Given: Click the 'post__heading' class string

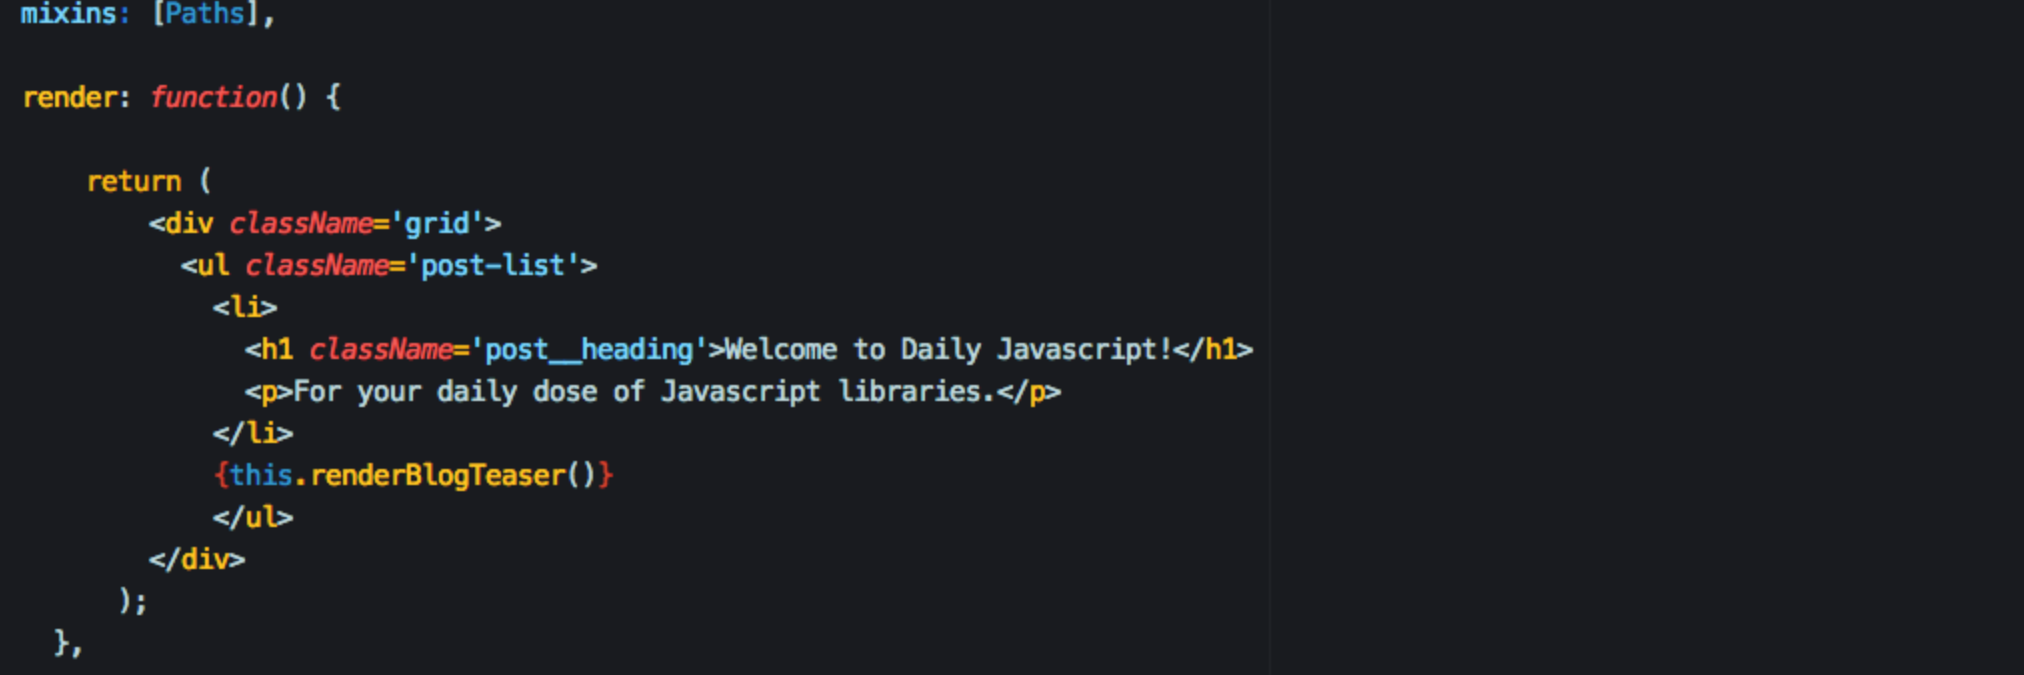Looking at the screenshot, I should click(x=589, y=349).
